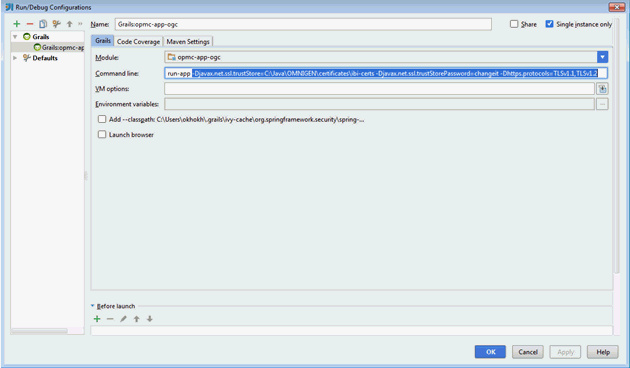This screenshot has height=368, width=630.
Task: Open environment variables browse button
Action: point(602,104)
